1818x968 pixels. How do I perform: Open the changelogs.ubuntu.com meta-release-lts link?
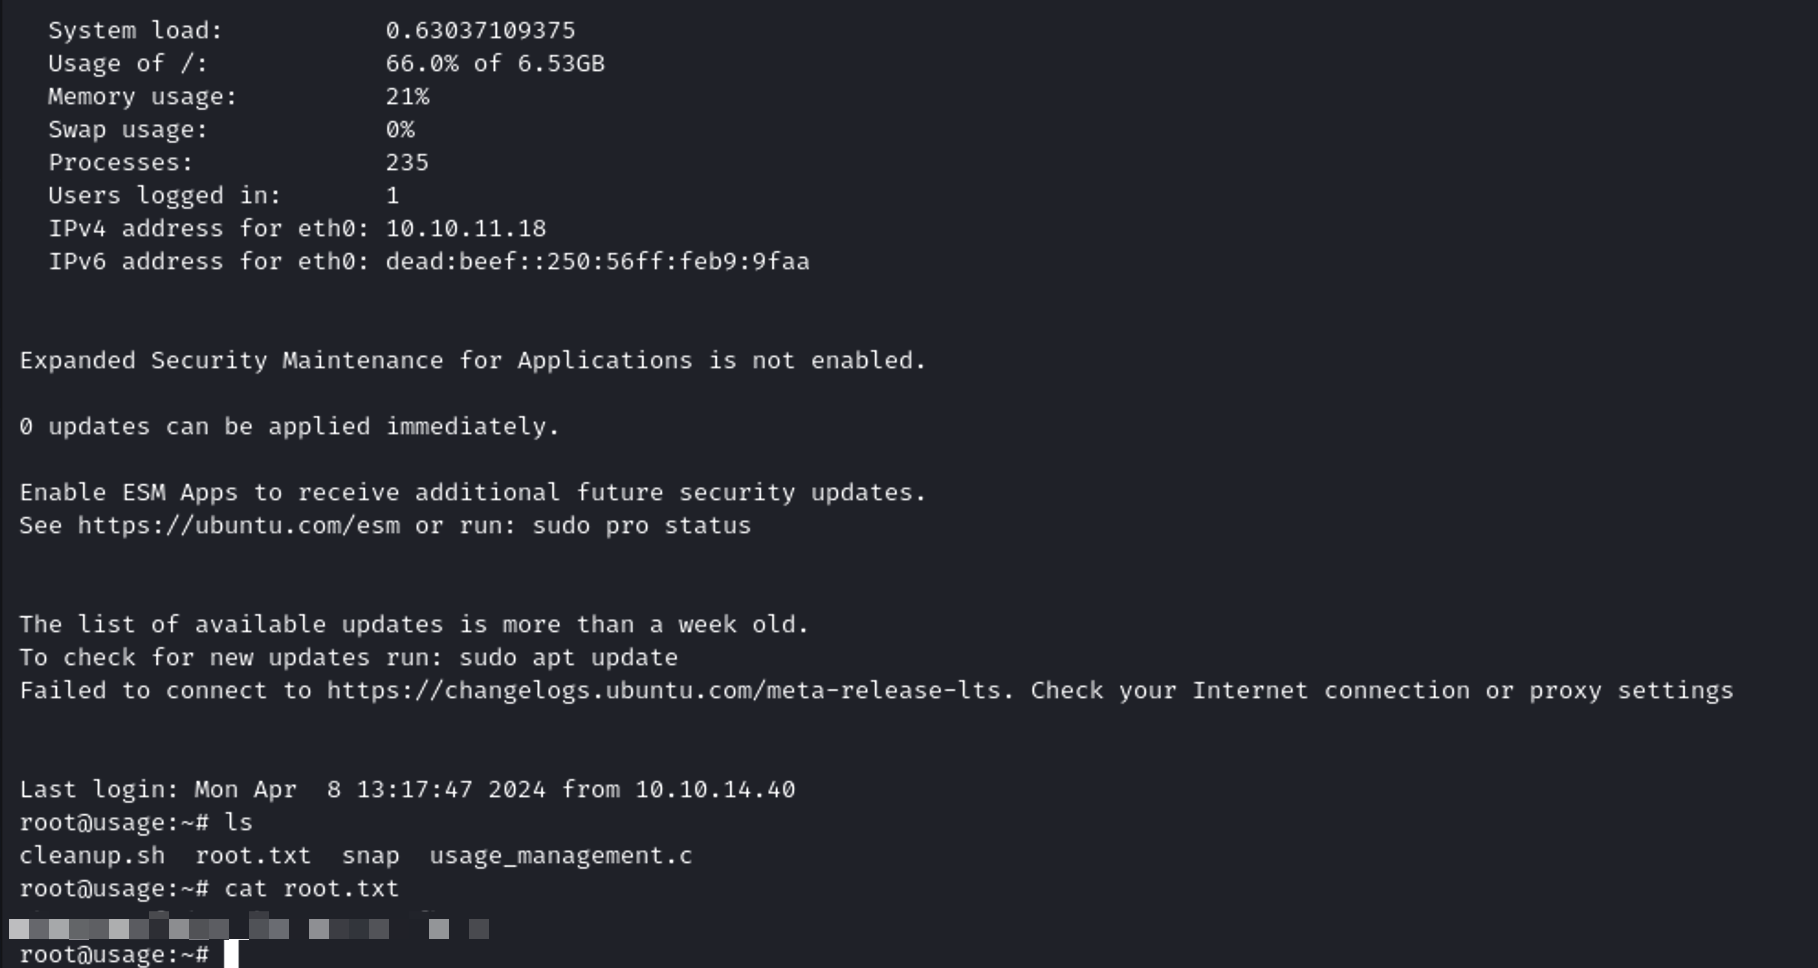669,691
